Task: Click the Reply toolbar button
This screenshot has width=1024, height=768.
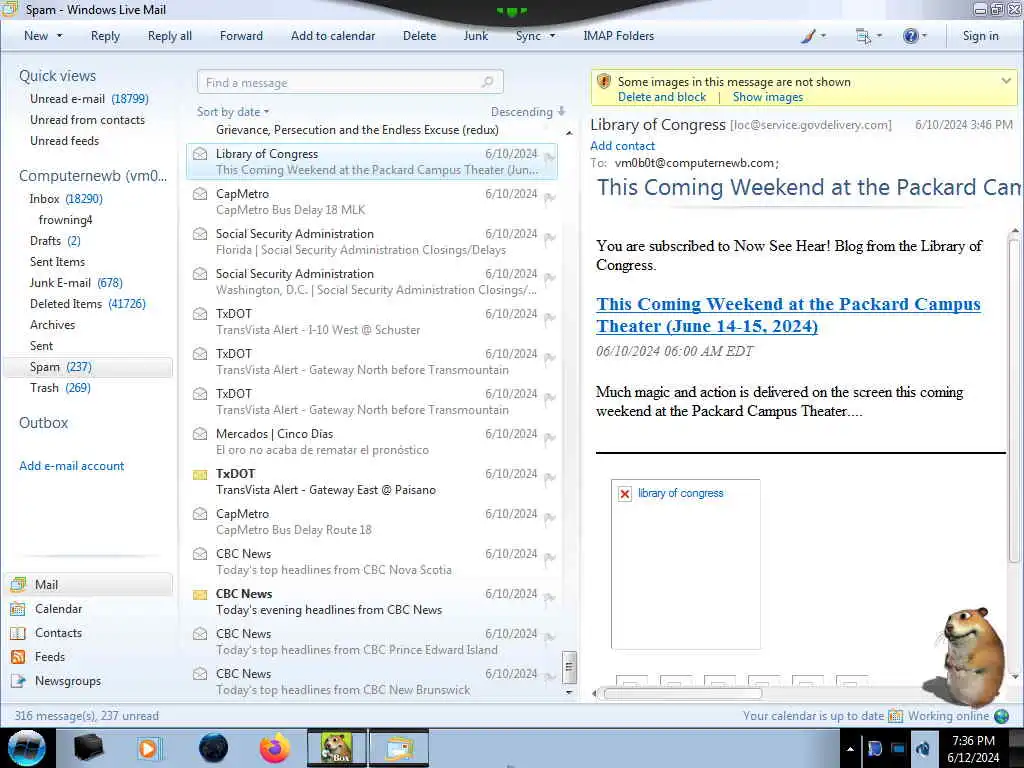Action: [x=105, y=36]
